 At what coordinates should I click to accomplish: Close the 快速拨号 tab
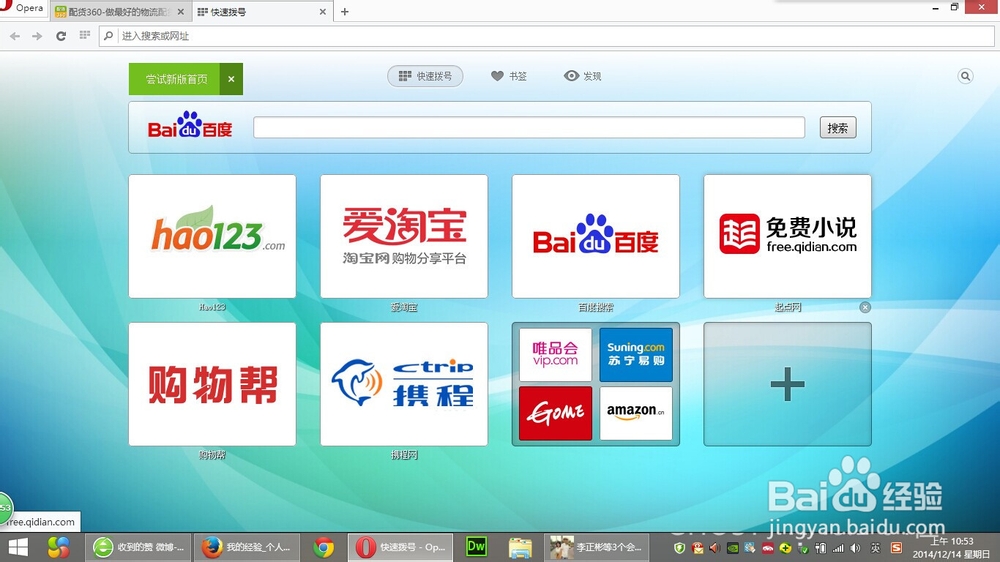coord(323,11)
